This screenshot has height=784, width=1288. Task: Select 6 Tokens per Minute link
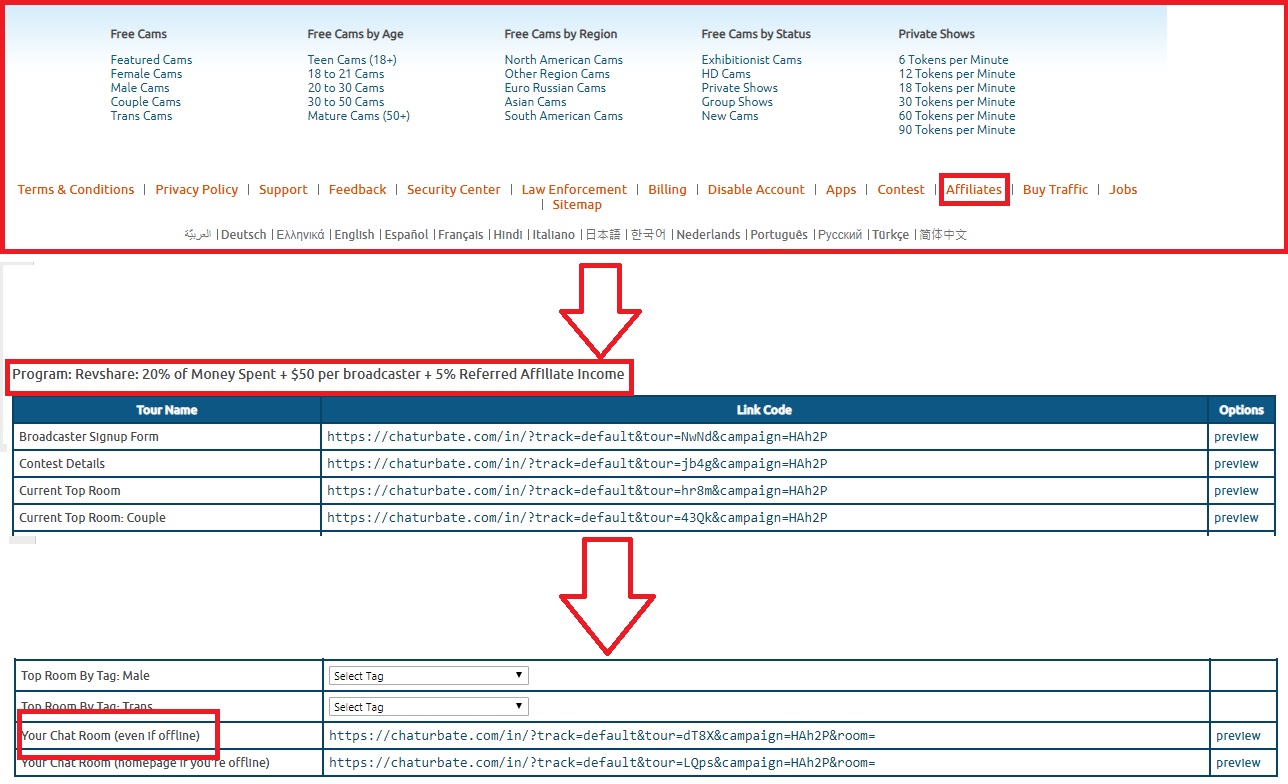click(x=953, y=60)
